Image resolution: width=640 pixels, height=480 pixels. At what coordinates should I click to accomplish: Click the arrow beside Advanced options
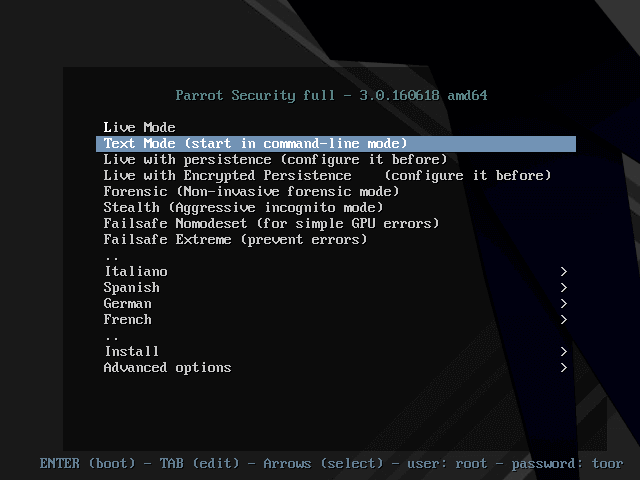(x=564, y=367)
